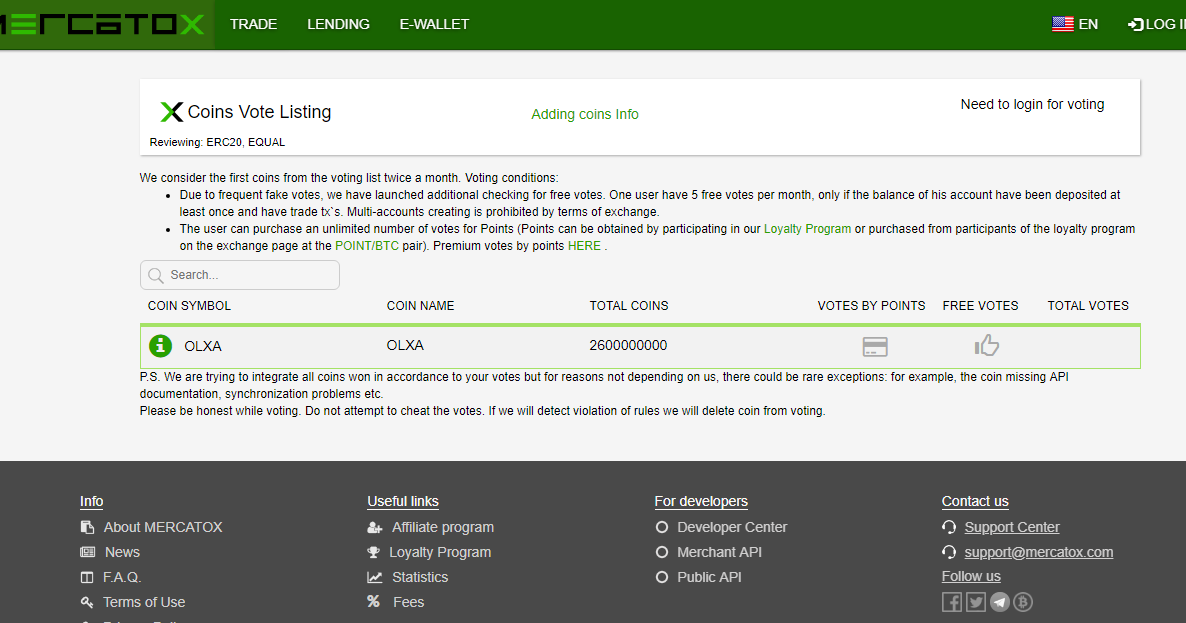Click the Mercatox logo

(x=102, y=24)
